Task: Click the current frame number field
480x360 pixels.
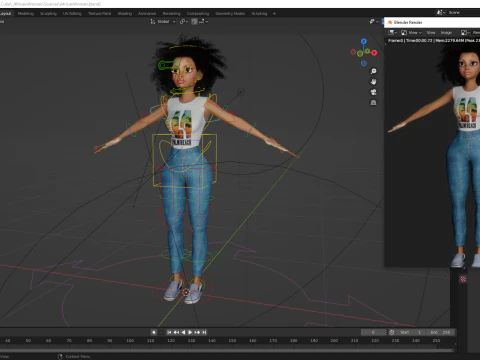Action: (373, 332)
